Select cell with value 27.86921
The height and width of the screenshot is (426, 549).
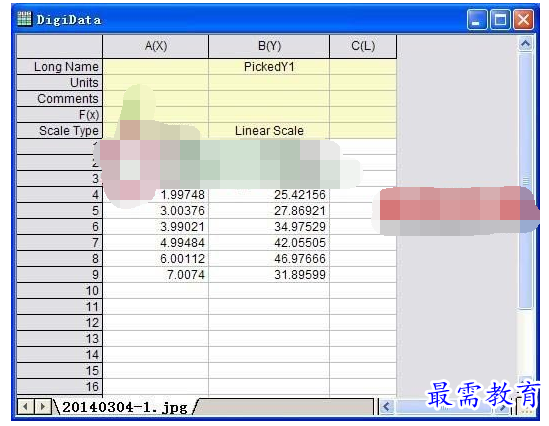269,211
